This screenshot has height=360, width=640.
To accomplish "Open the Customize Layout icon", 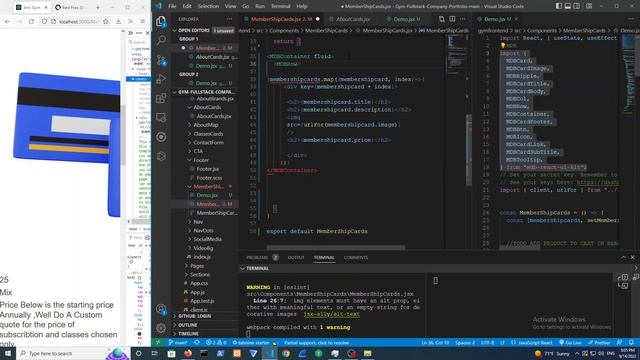I will [589, 6].
